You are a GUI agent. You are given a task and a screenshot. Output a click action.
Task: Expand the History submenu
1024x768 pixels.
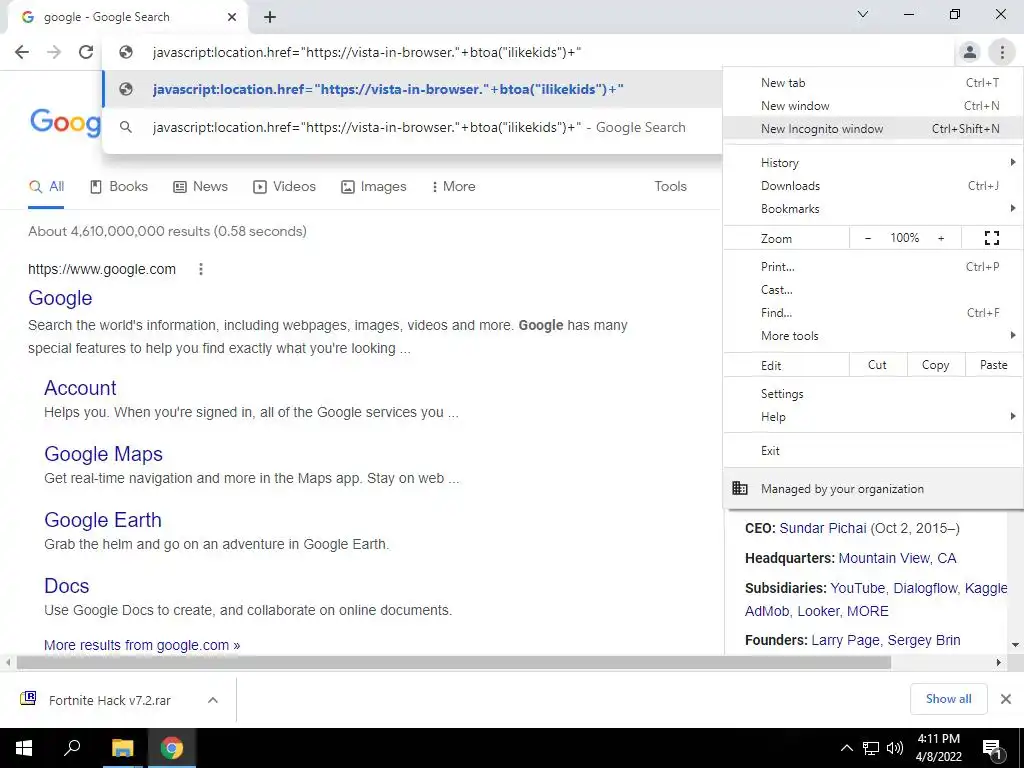[x=874, y=163]
